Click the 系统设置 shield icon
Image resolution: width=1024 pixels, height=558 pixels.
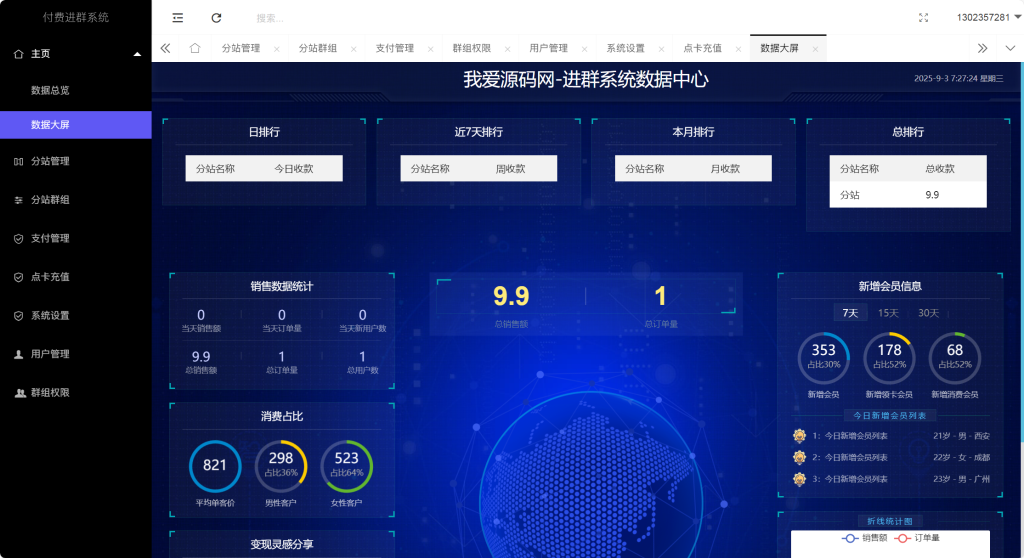point(18,316)
